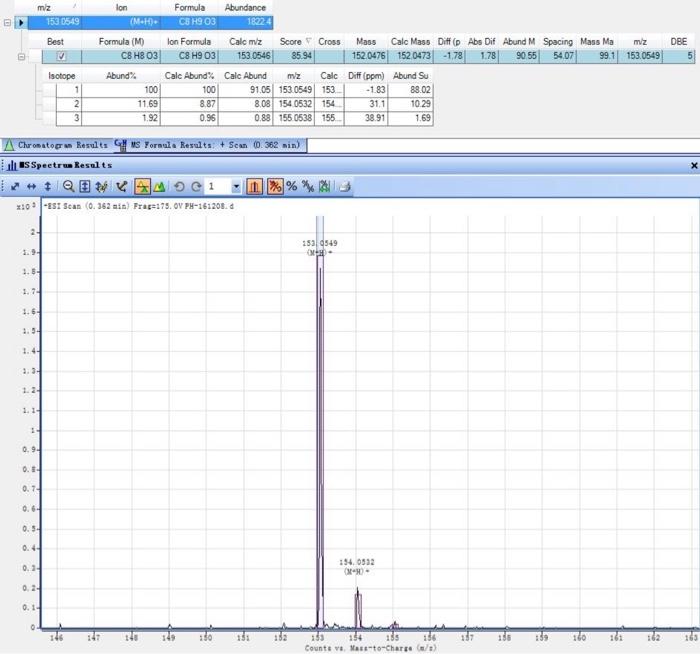Screen dimensions: 700x654
Task: Click the Calc Mass column header
Action: pyautogui.click(x=410, y=42)
